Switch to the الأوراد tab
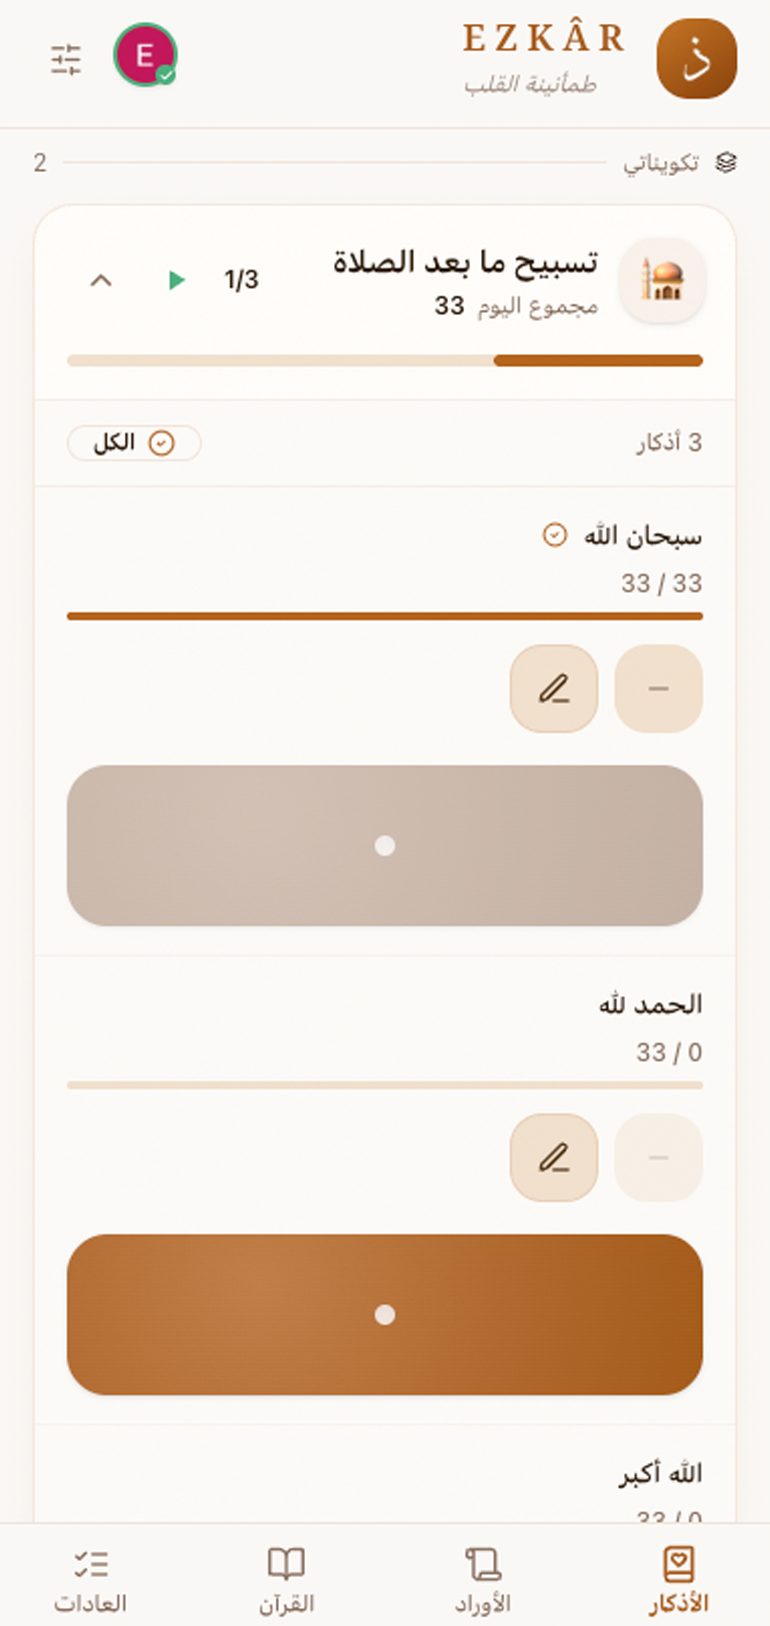 coord(483,1579)
